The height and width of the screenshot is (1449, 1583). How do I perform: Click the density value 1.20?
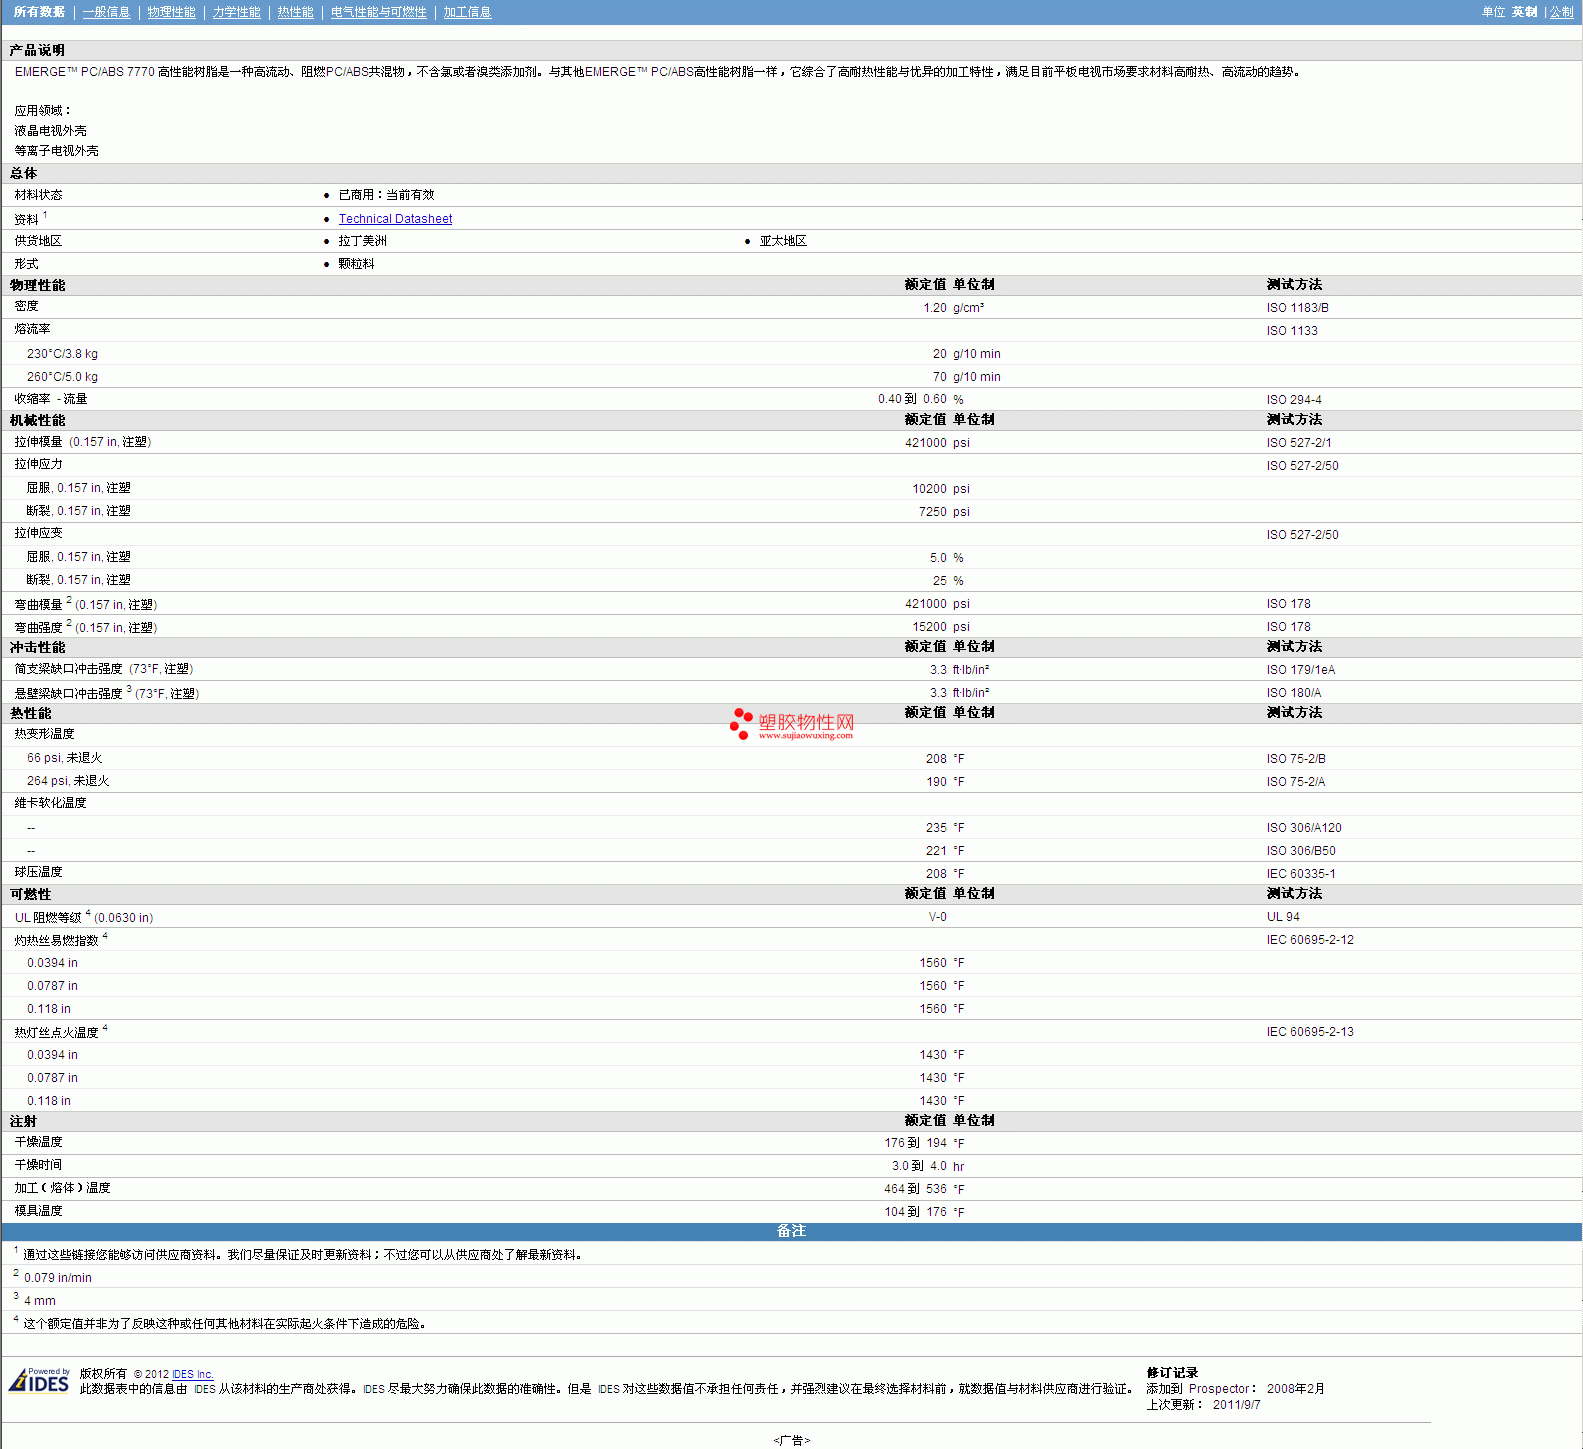(934, 308)
